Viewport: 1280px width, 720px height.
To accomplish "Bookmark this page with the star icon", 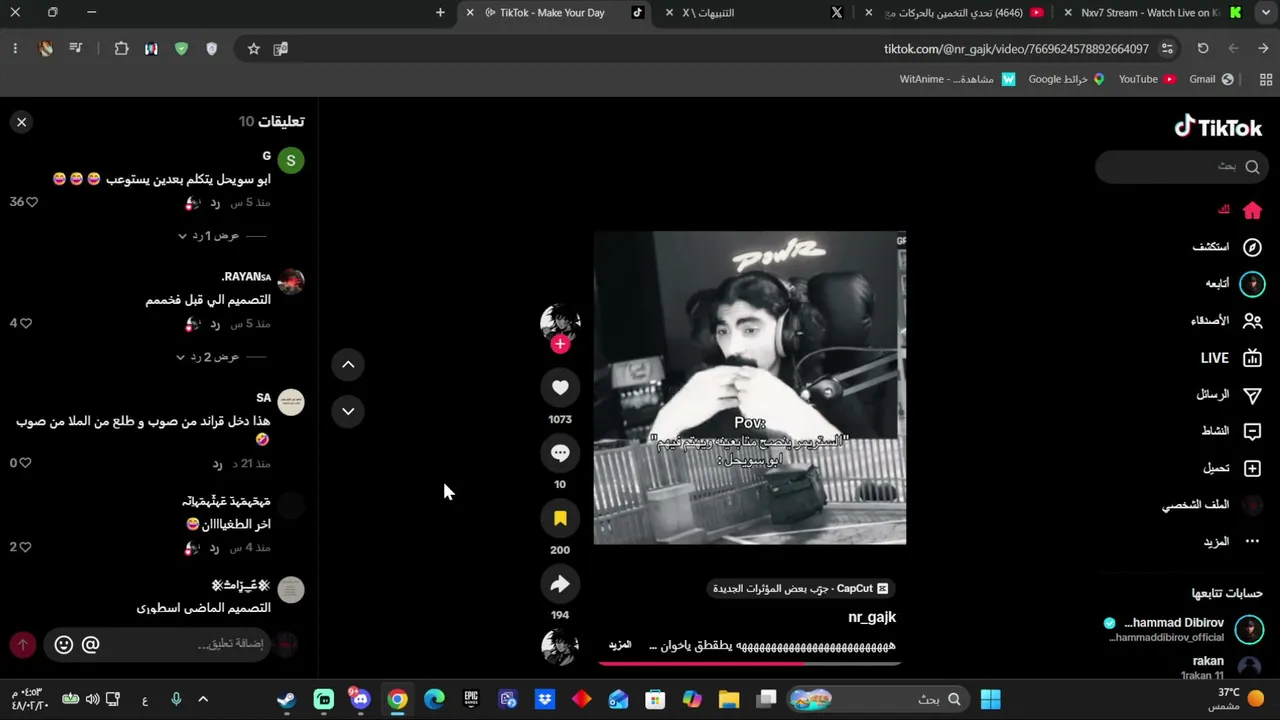I will click(254, 48).
